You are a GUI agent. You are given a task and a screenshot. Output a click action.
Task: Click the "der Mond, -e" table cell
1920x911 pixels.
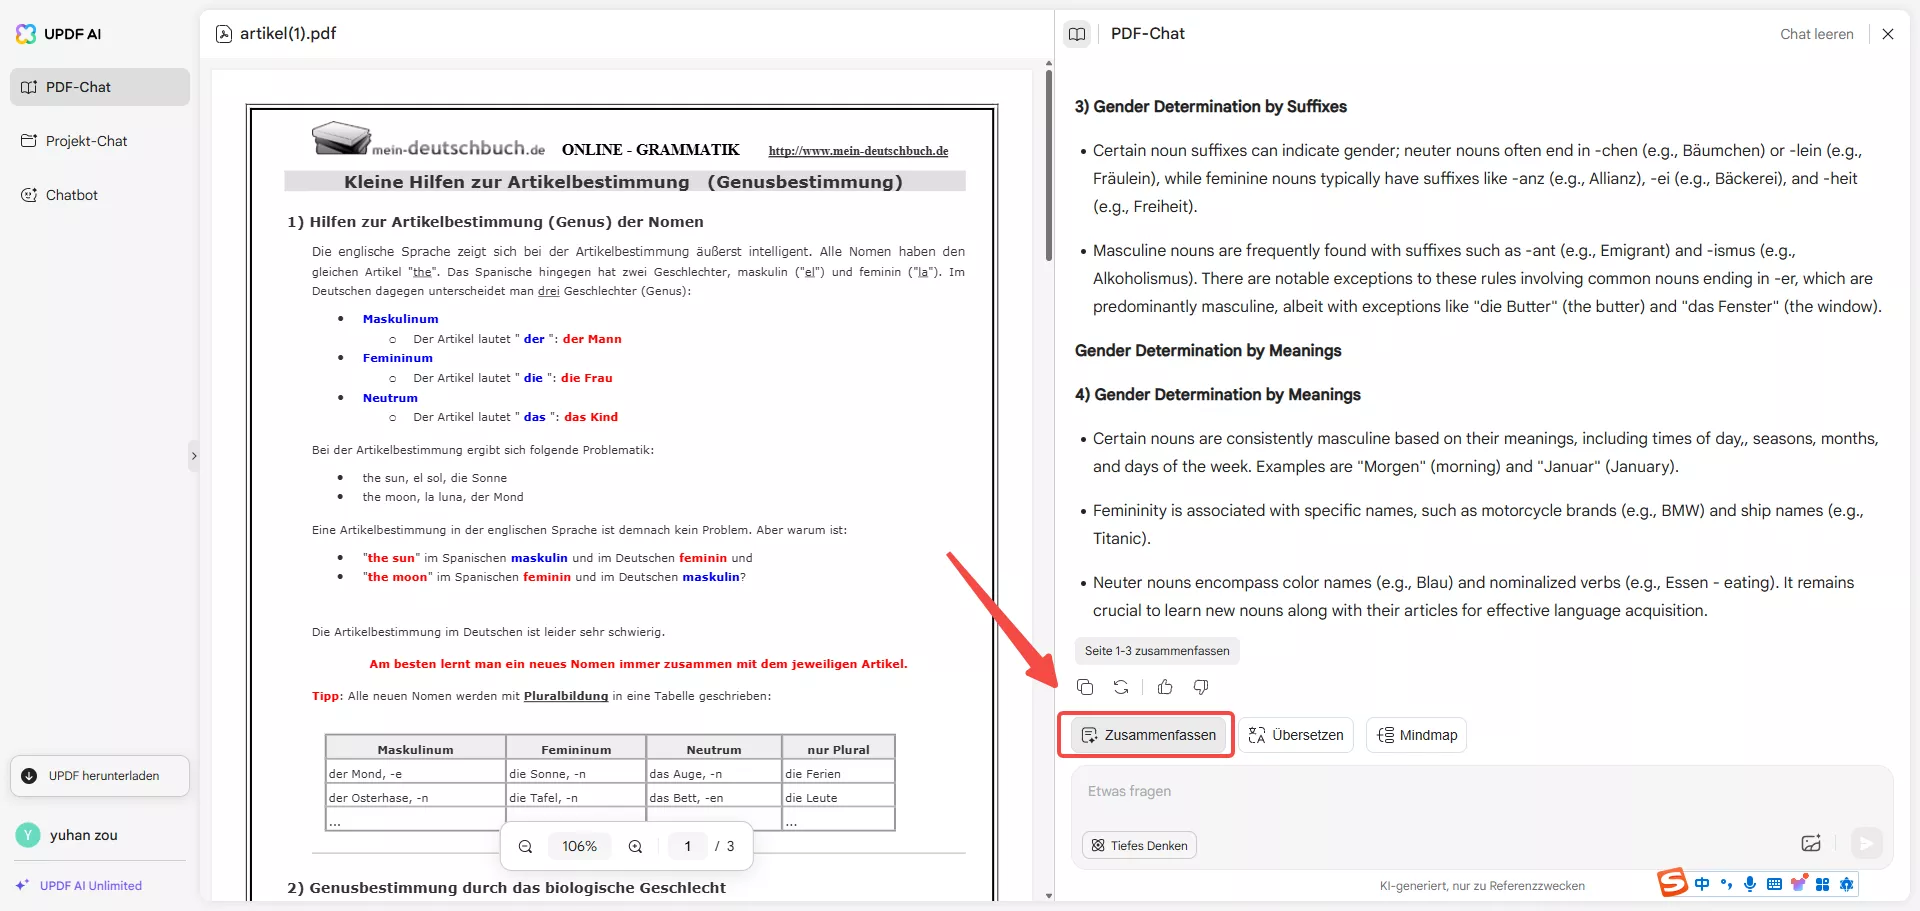[x=416, y=774]
